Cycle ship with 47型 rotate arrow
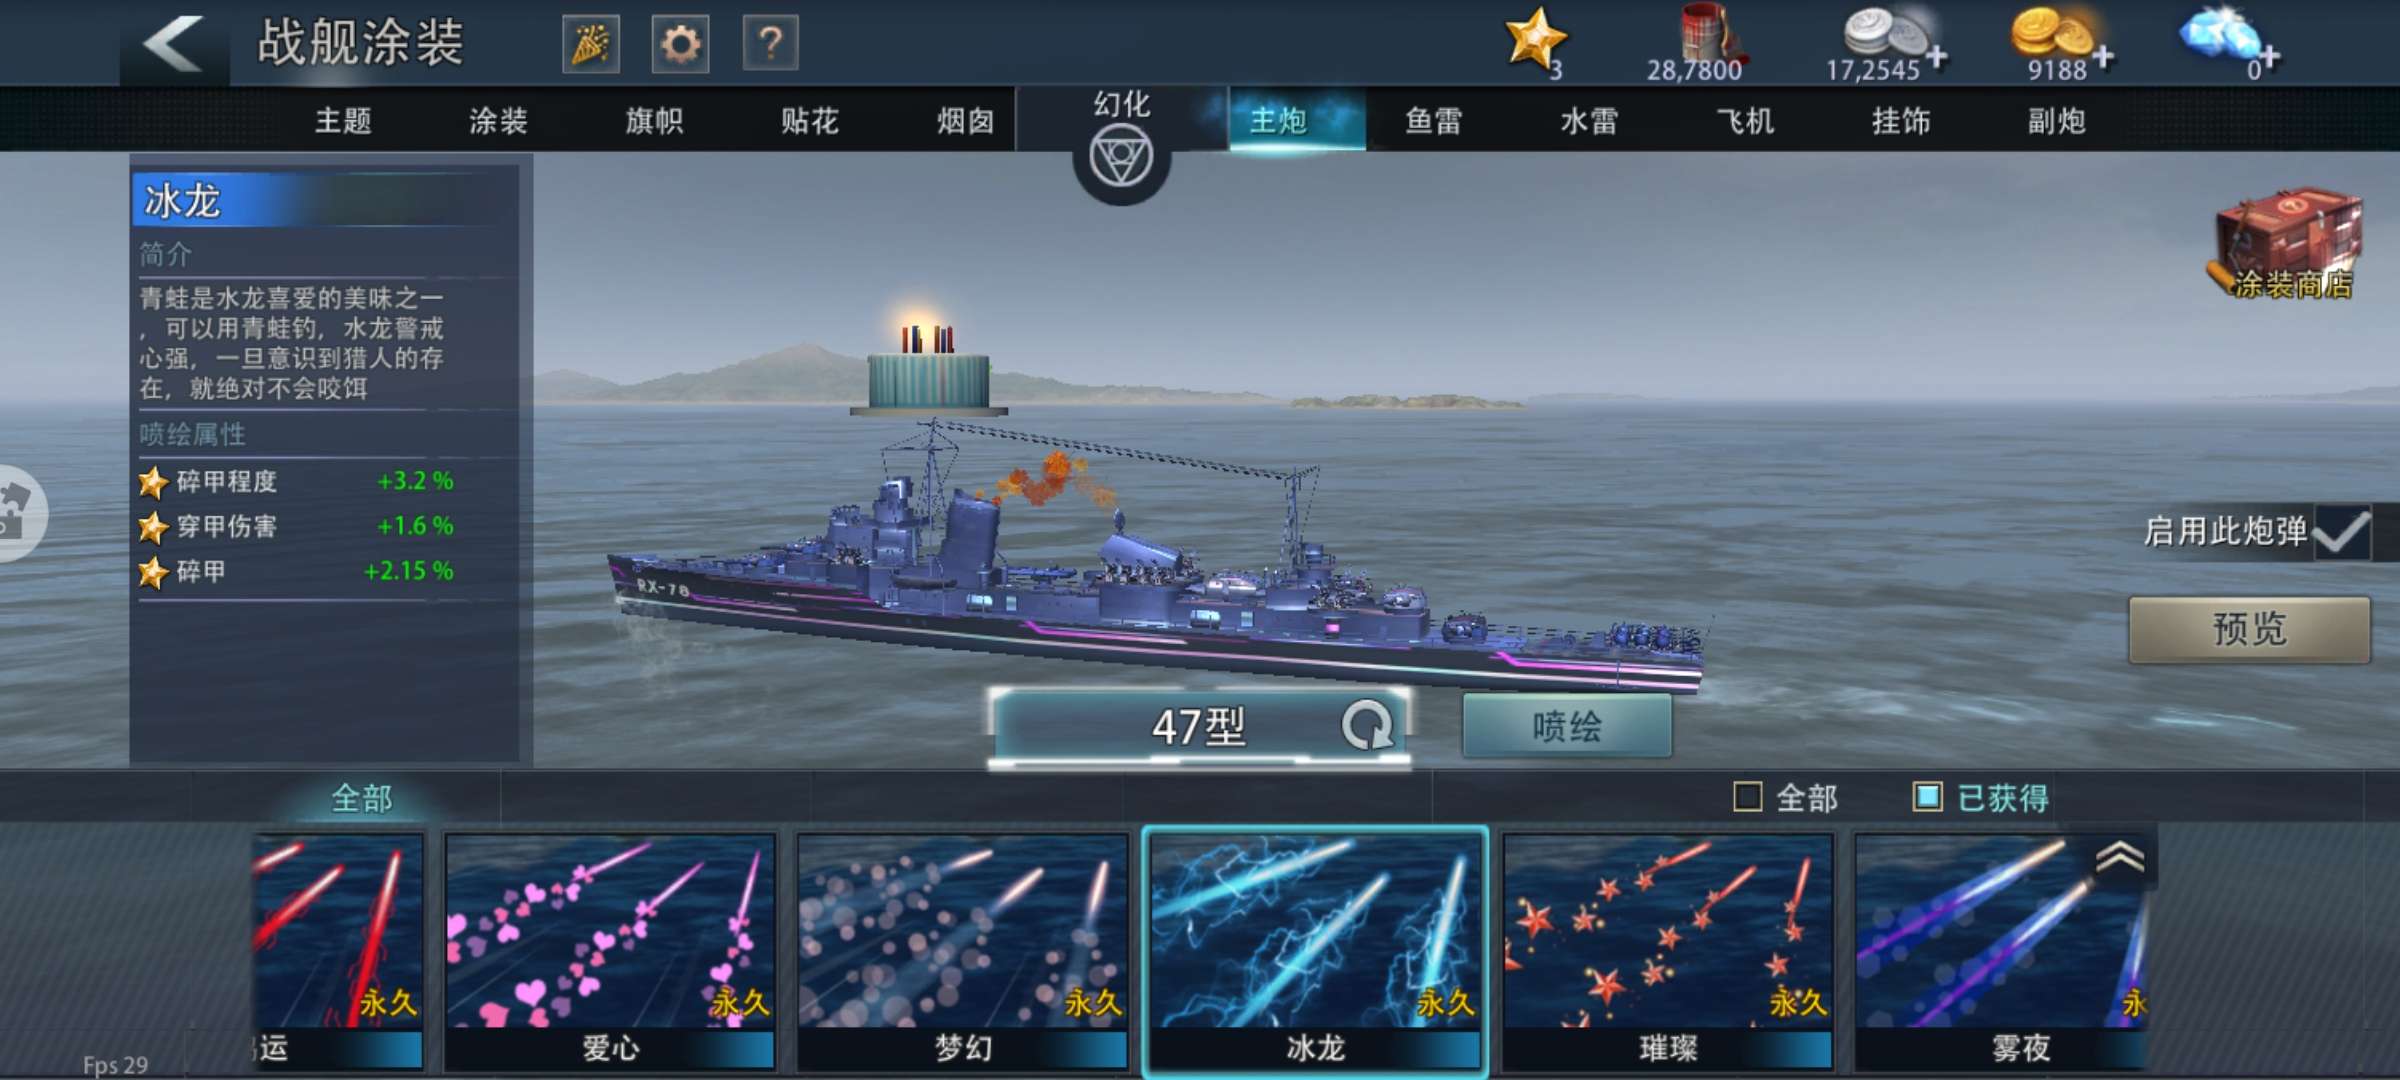2400x1080 pixels. tap(1367, 725)
